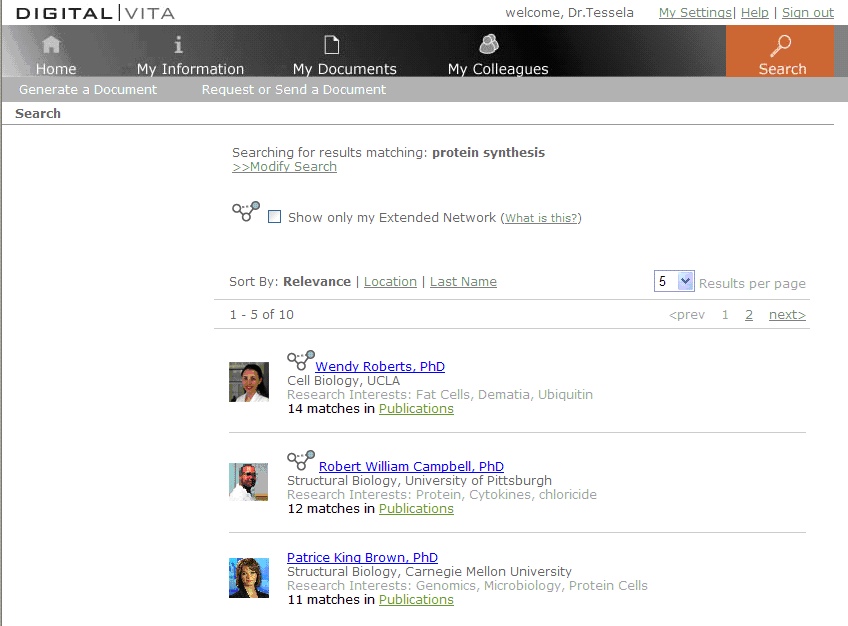This screenshot has width=848, height=626.
Task: Open My Settings link
Action: 695,13
